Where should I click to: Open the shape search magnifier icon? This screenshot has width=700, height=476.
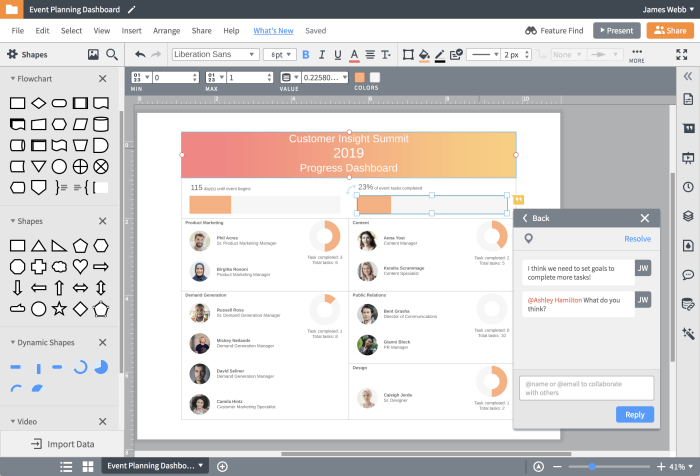tap(112, 54)
